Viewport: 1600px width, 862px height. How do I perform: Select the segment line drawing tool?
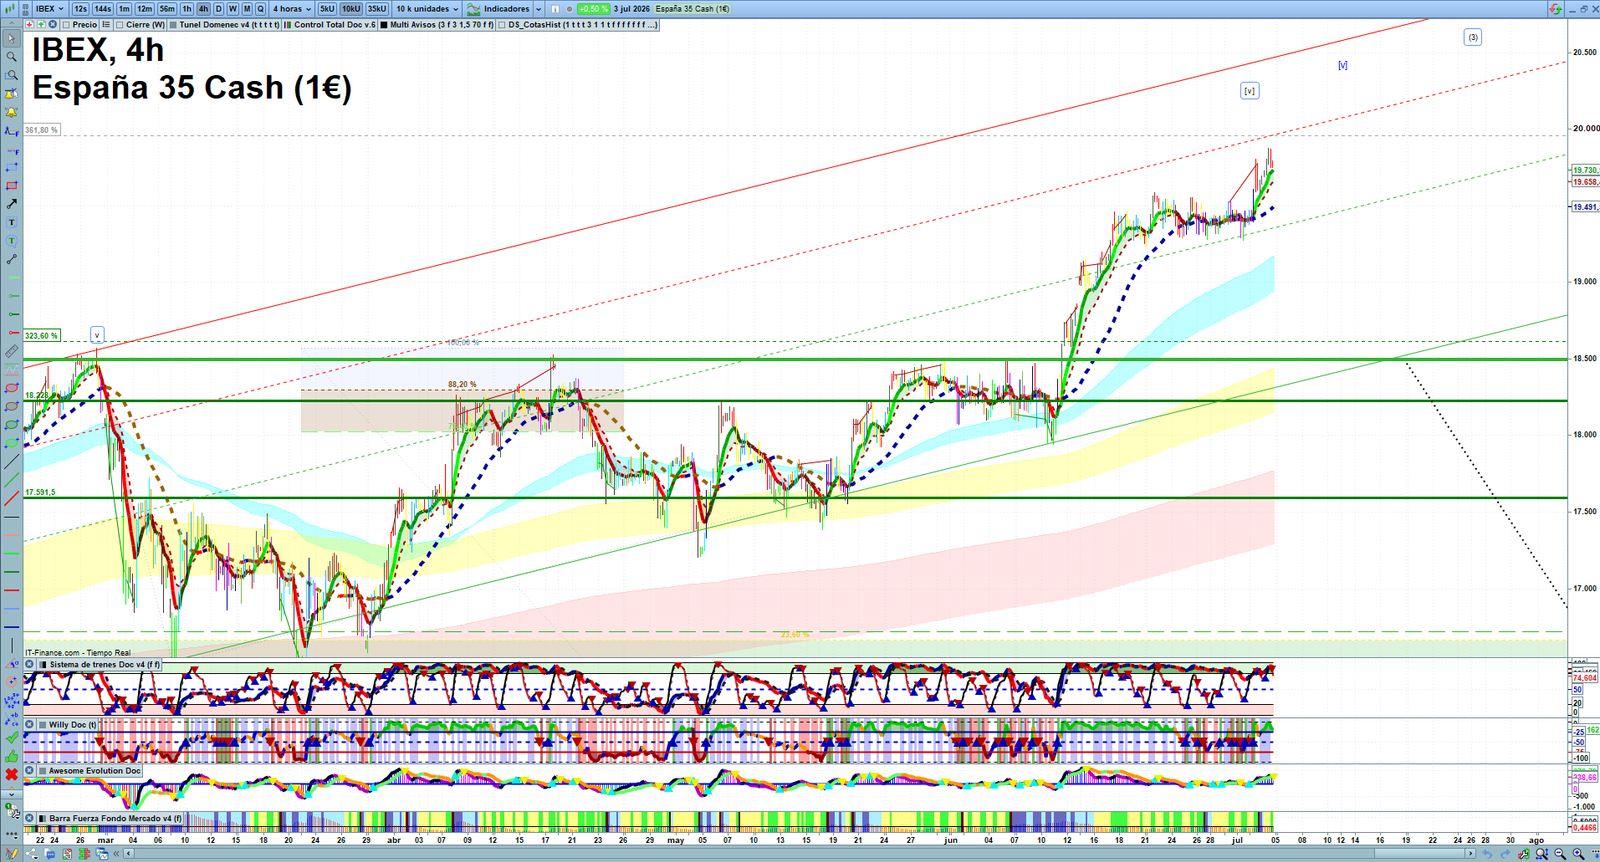pos(12,259)
